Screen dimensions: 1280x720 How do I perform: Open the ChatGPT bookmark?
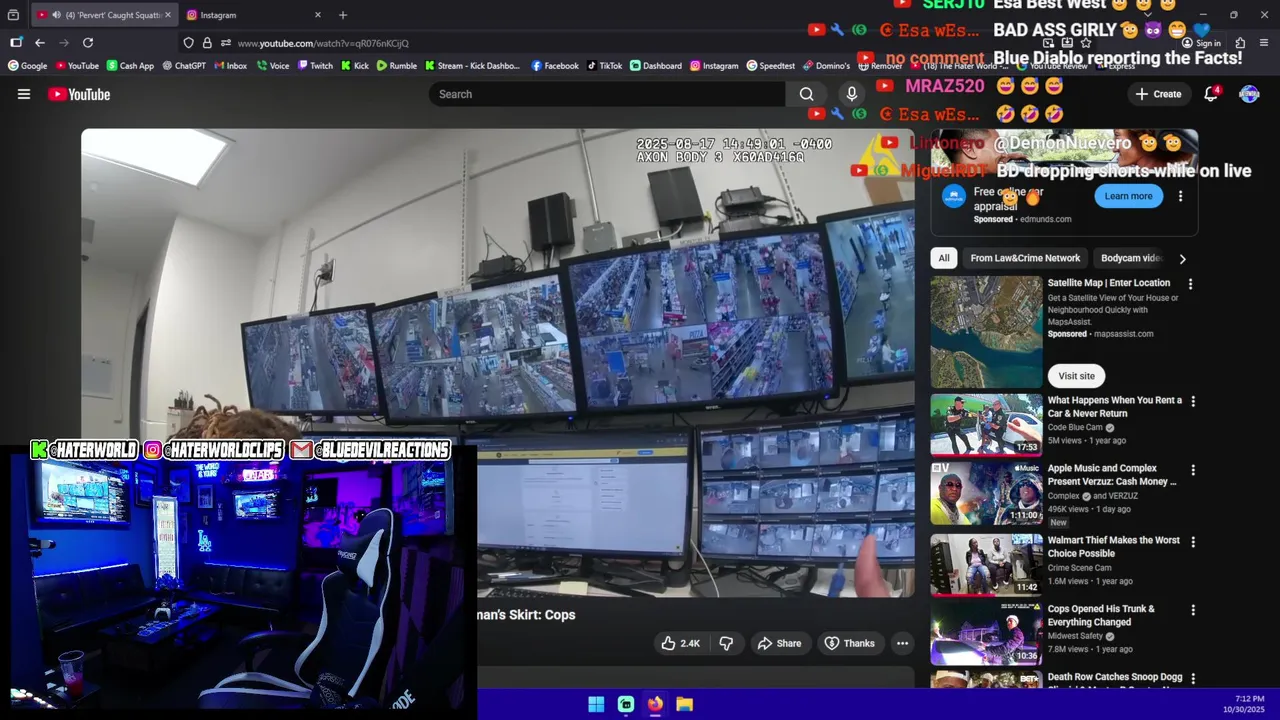click(x=183, y=66)
